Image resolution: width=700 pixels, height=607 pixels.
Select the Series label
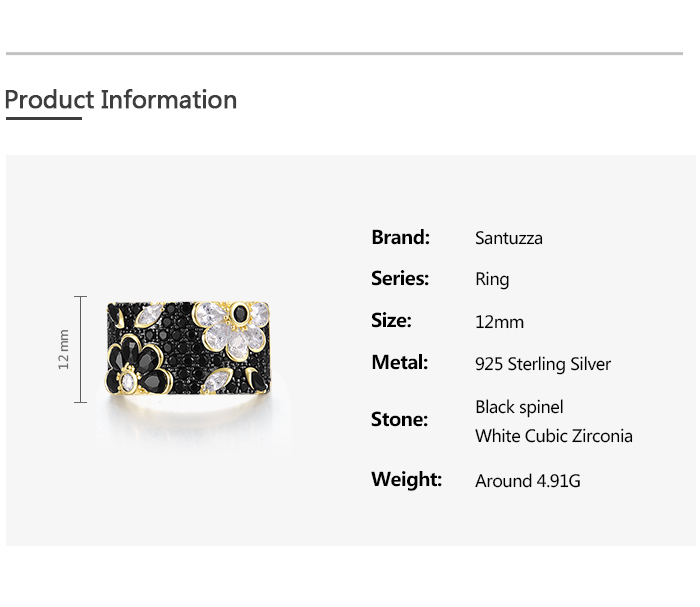pyautogui.click(x=400, y=279)
